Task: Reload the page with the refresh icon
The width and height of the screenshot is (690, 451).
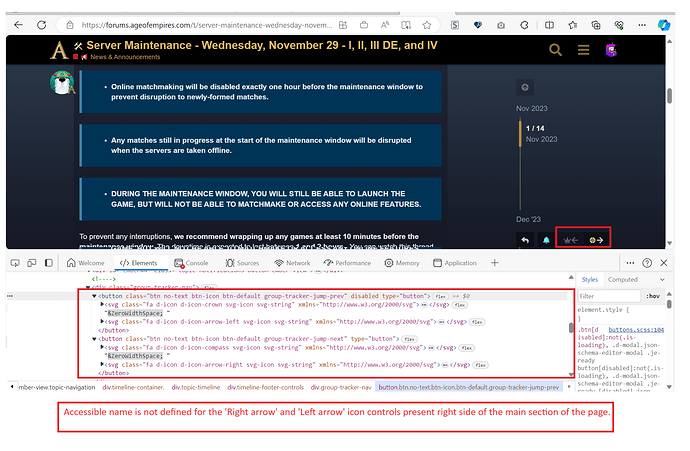Action: coord(41,25)
